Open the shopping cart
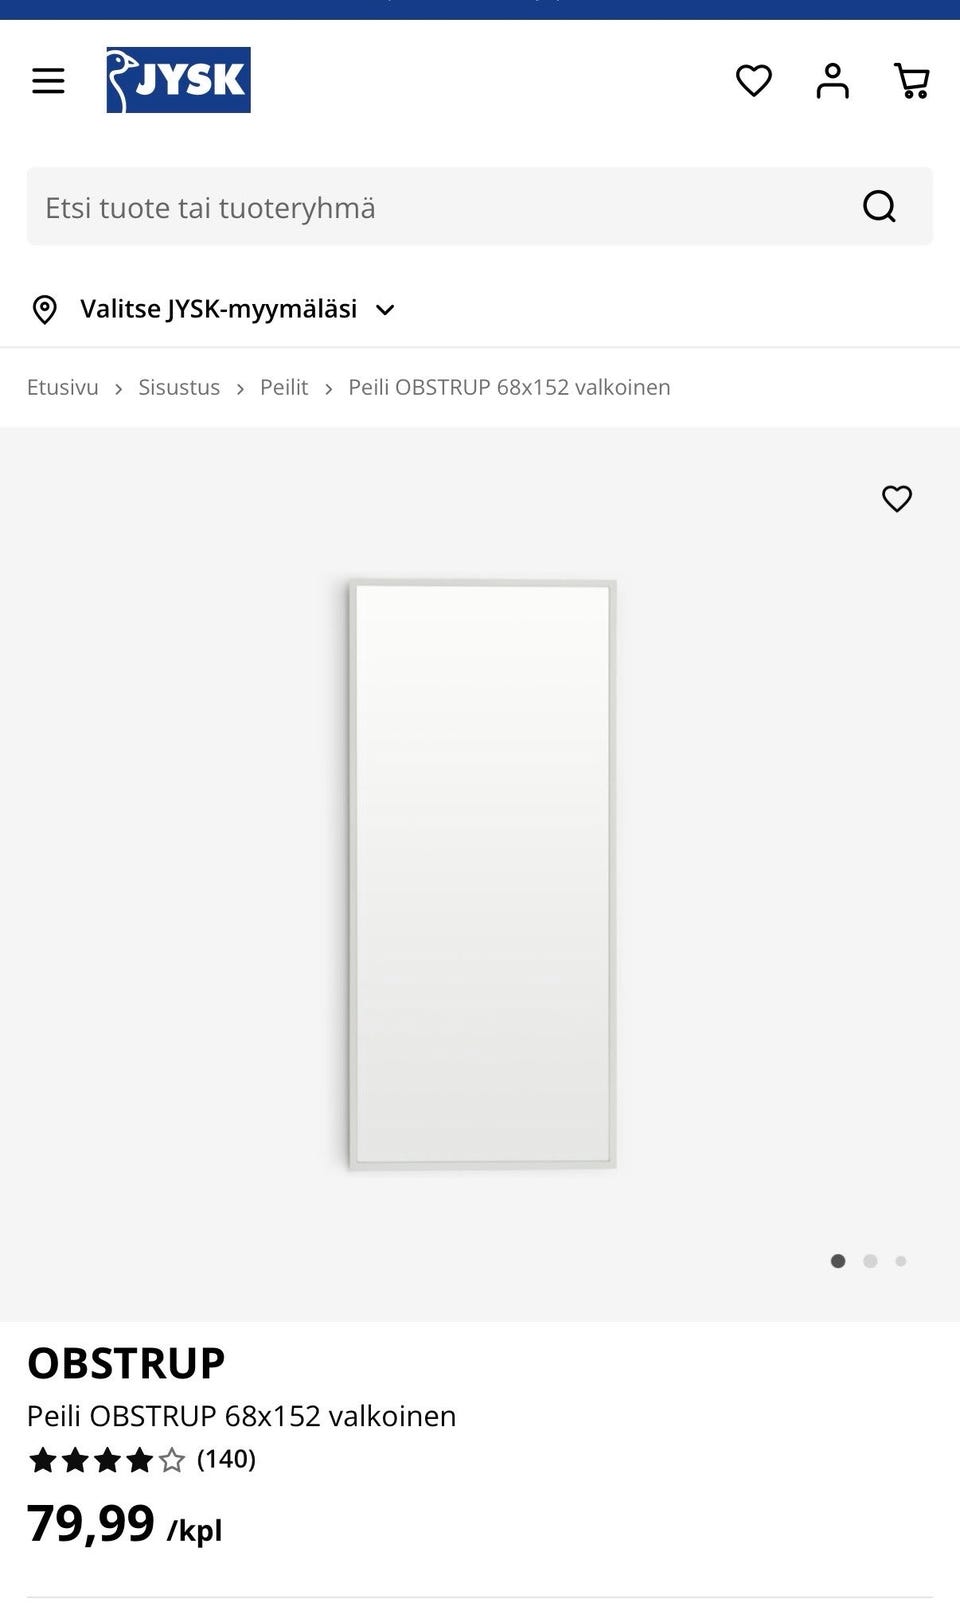Screen dimensions: 960x1614 tap(912, 80)
